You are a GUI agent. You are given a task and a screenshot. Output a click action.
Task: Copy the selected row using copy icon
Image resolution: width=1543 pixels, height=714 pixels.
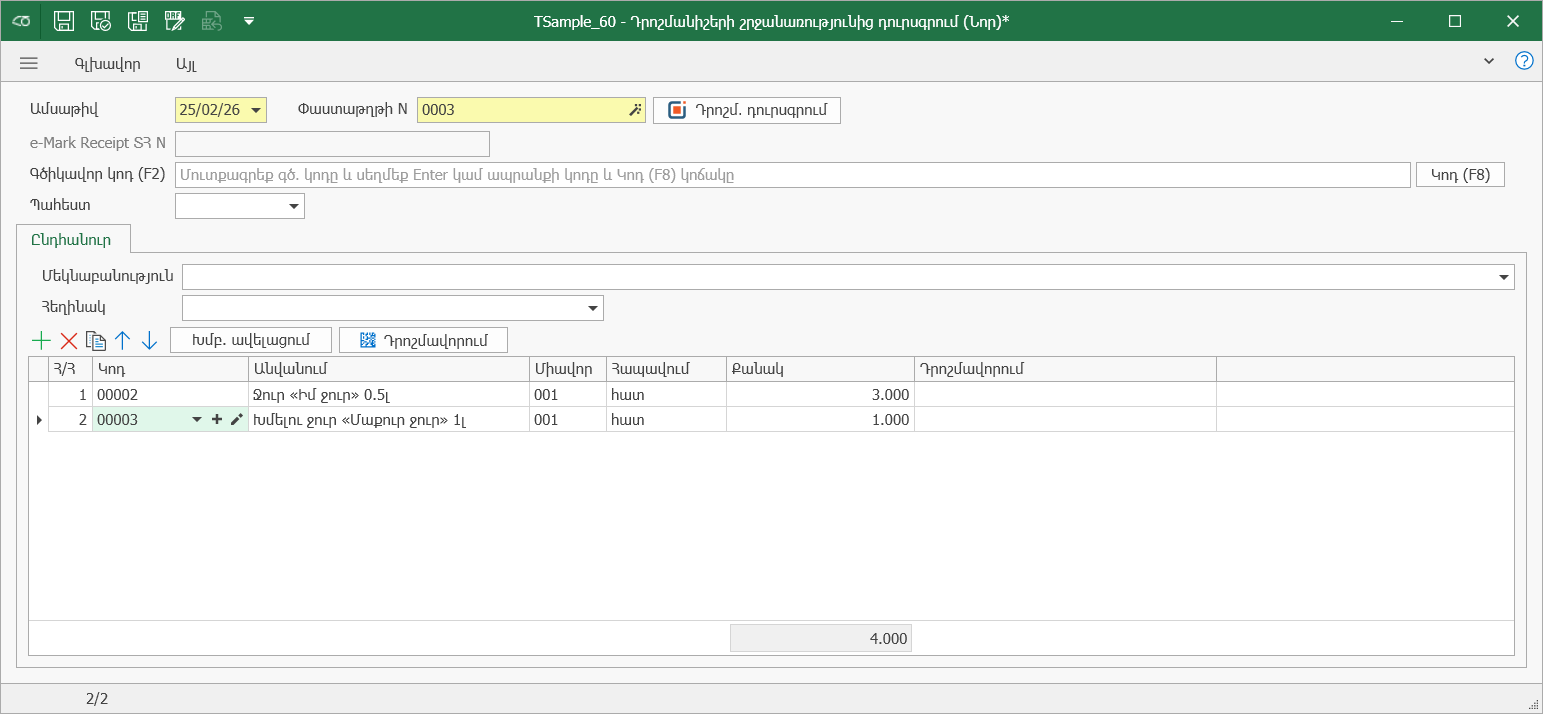point(96,341)
